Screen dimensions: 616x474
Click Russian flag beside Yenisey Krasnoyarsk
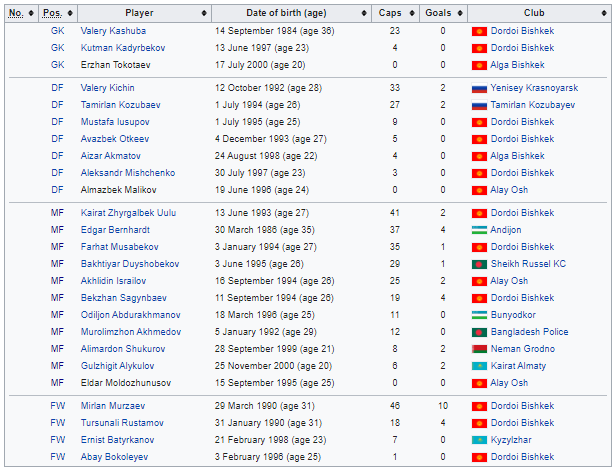point(479,88)
